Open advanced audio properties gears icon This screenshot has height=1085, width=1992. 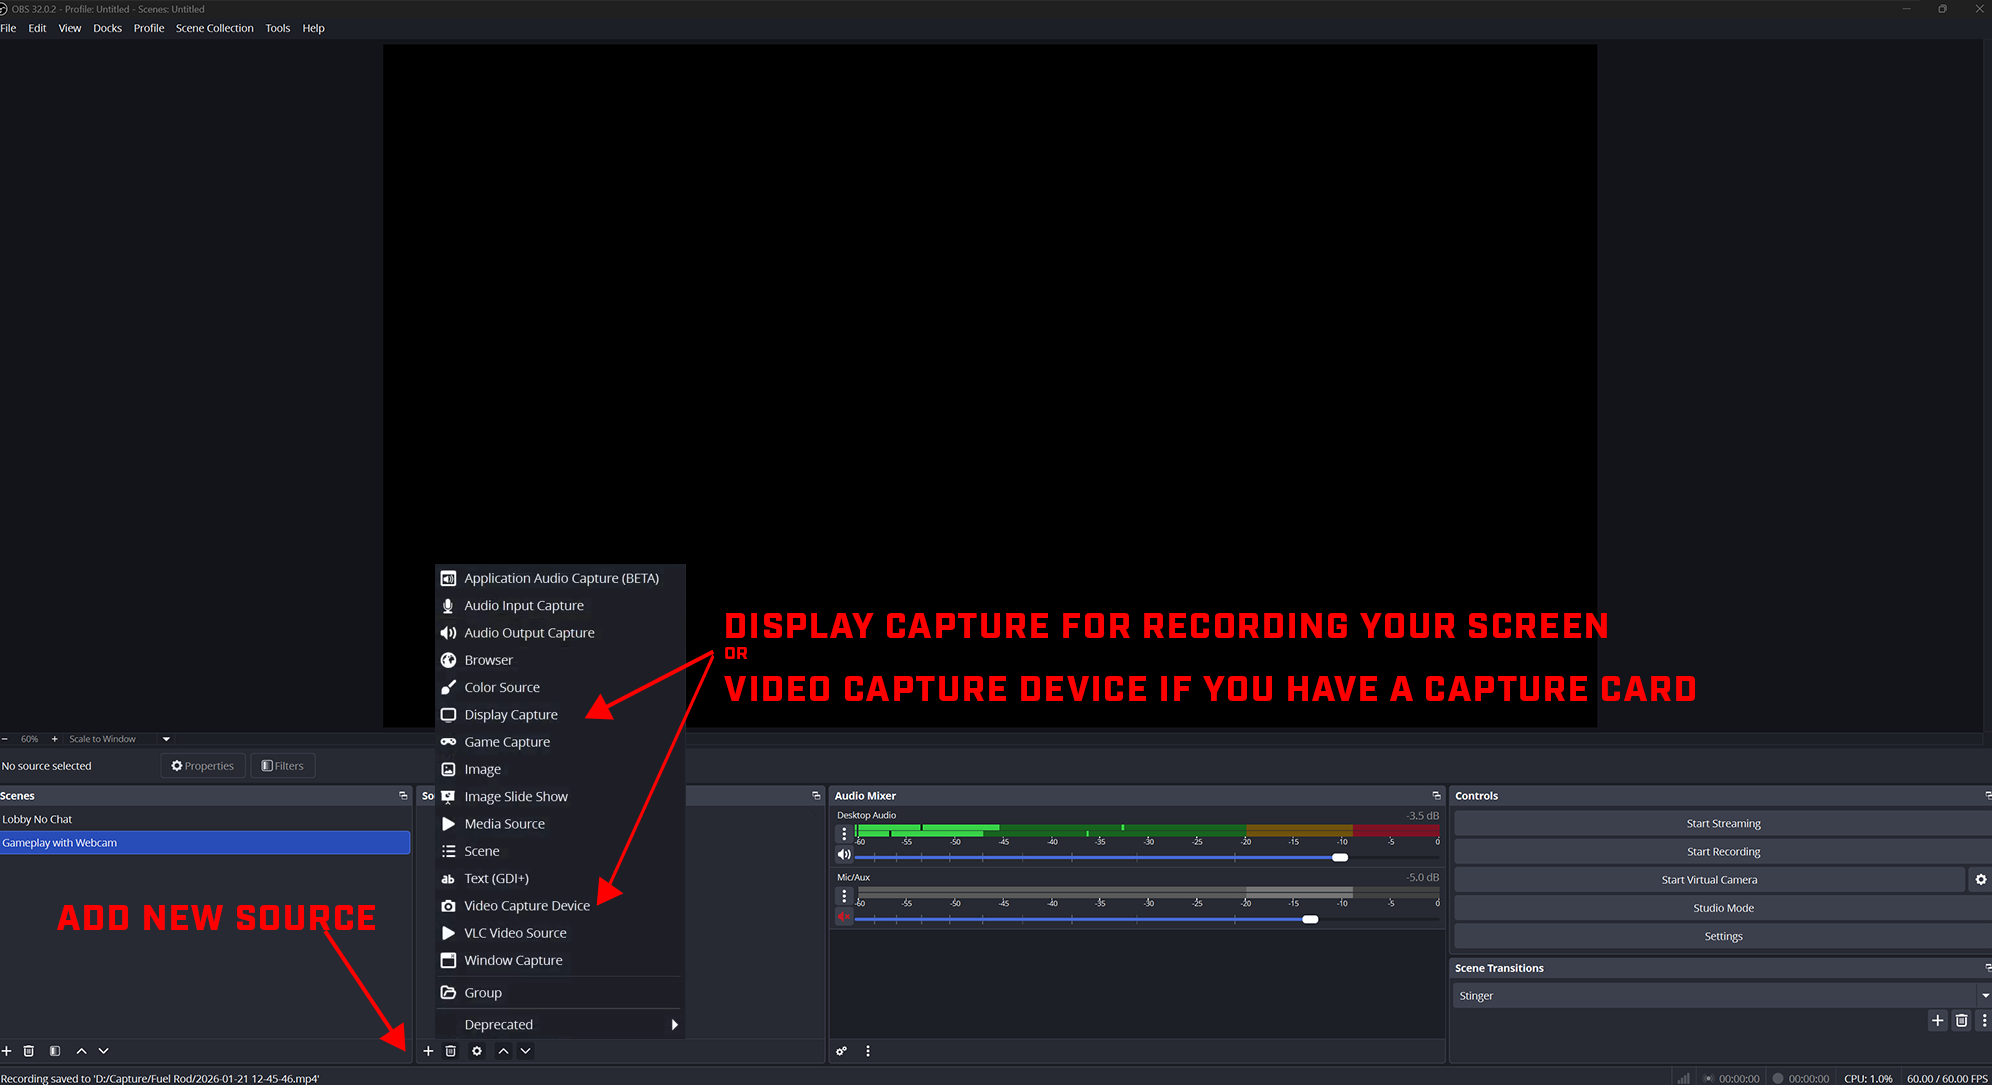842,1051
